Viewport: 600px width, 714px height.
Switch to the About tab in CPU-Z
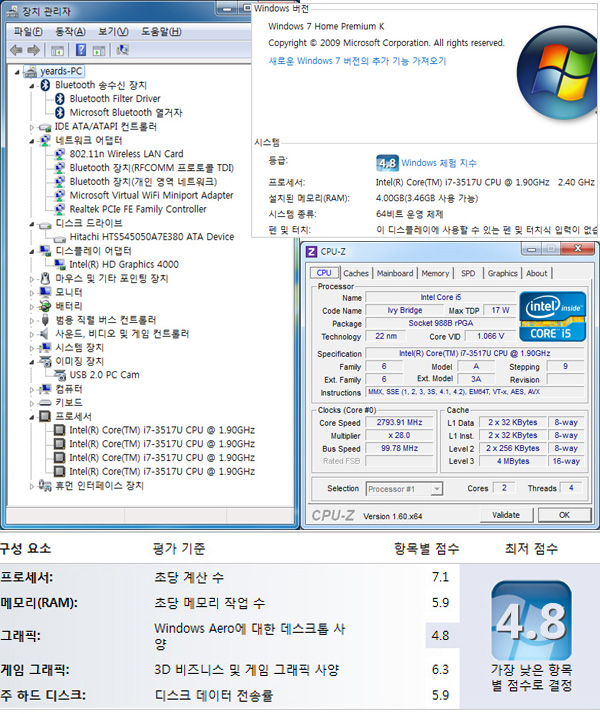(536, 273)
